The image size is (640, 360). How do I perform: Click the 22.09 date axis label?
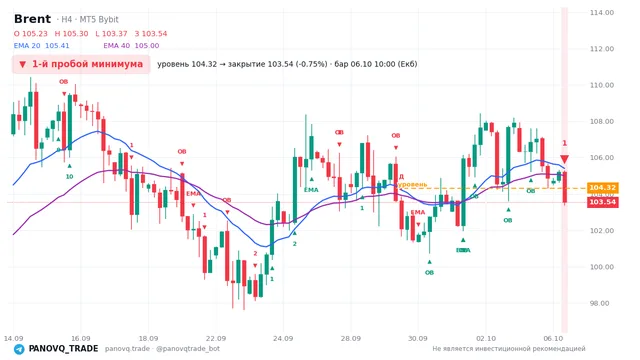[216, 338]
